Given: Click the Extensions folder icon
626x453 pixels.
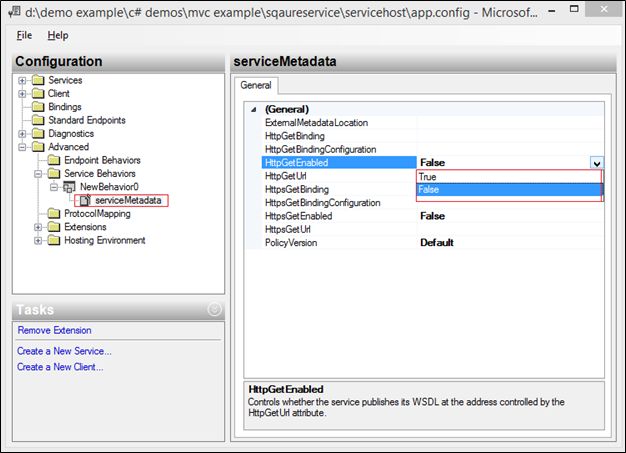Looking at the screenshot, I should [x=54, y=227].
